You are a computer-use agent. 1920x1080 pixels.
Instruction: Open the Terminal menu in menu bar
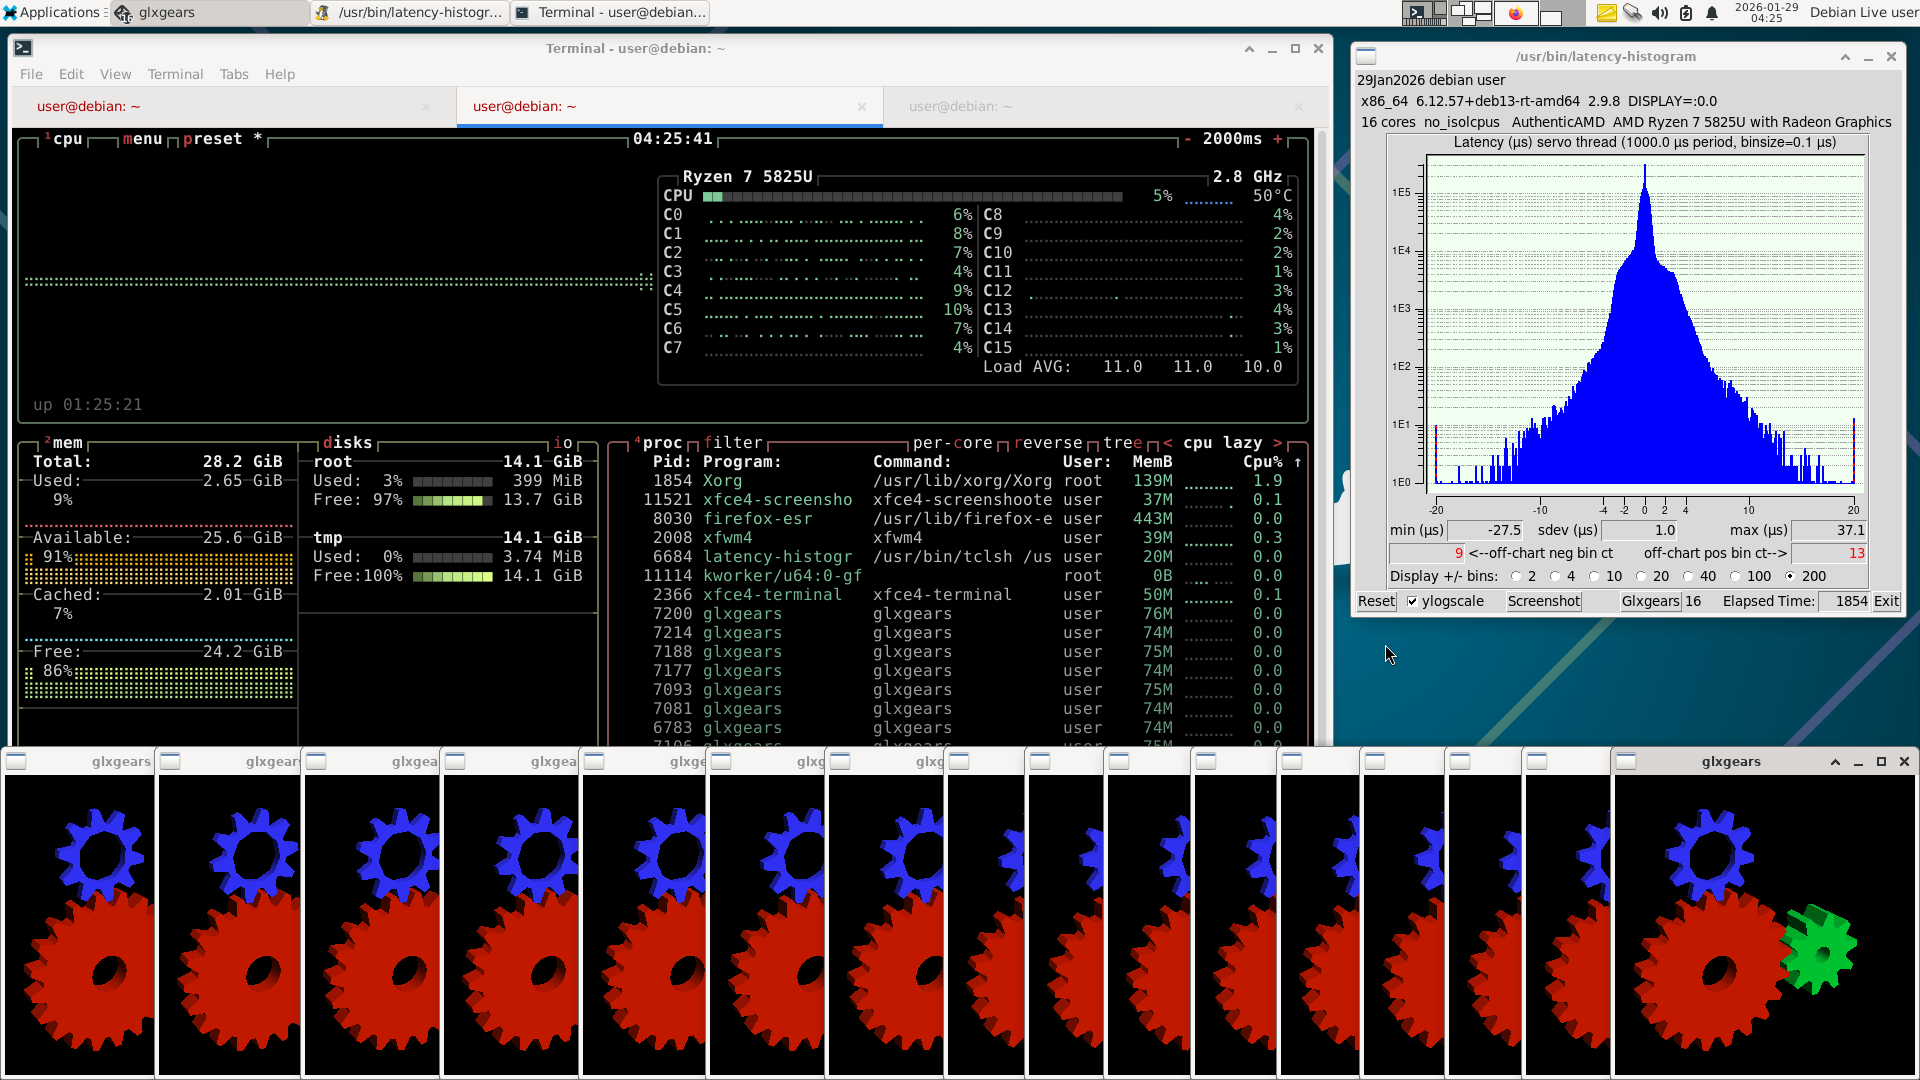175,74
